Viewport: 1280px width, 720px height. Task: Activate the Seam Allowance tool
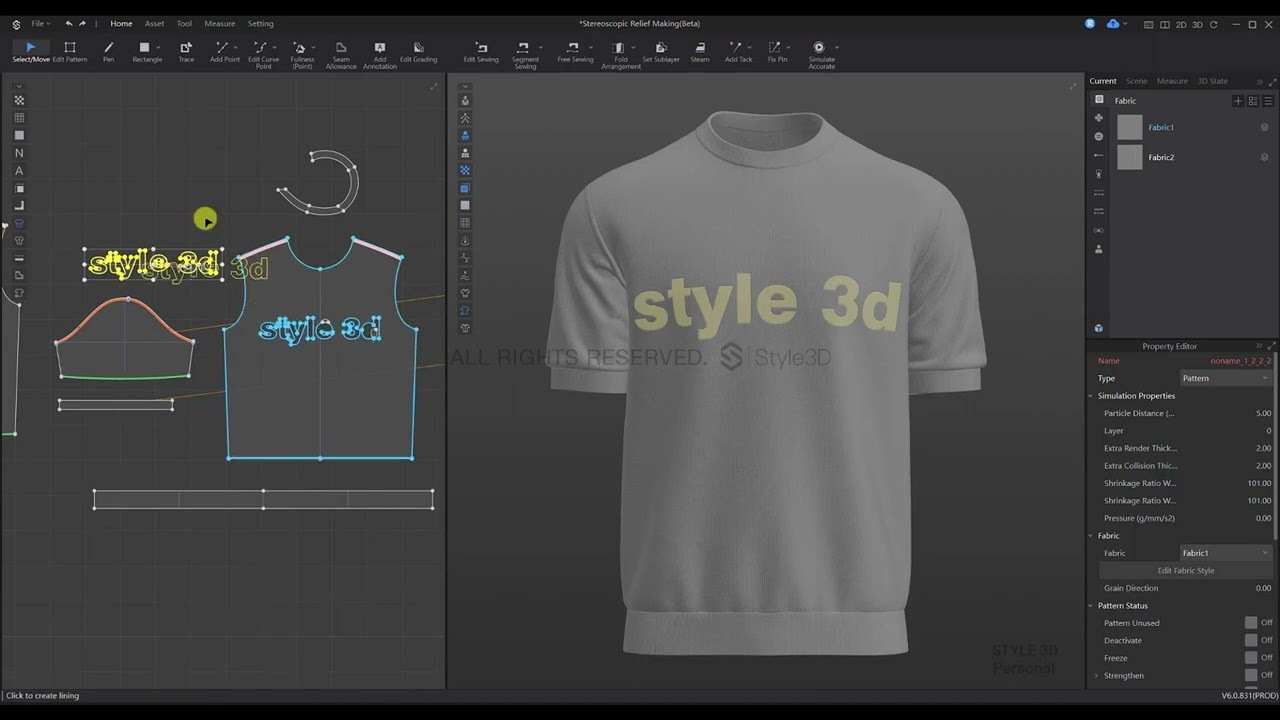(x=341, y=55)
